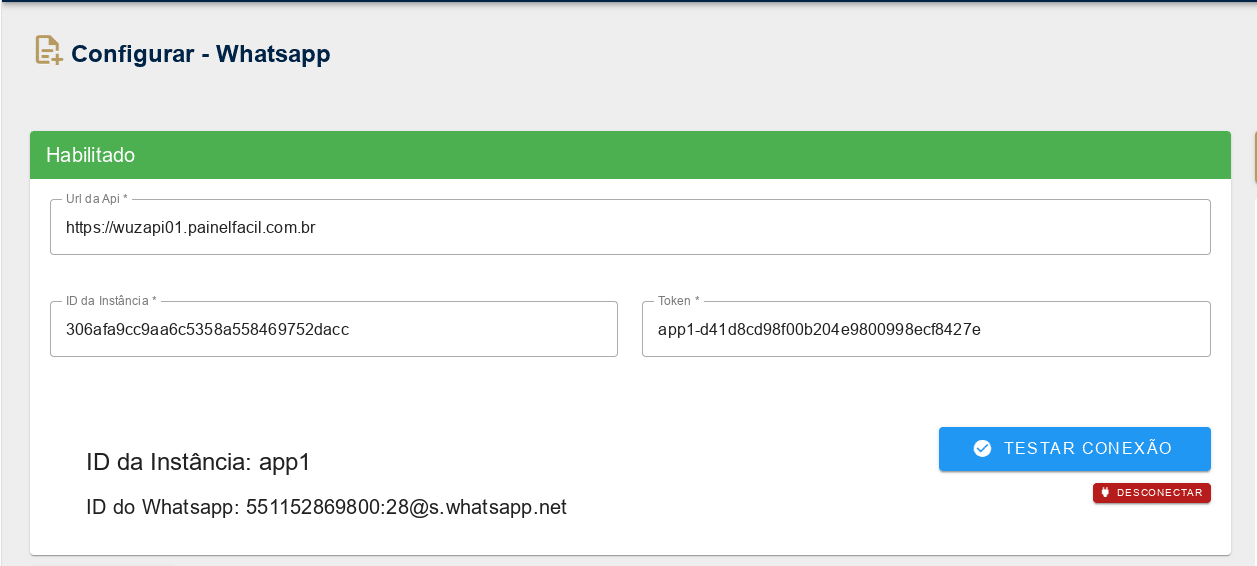The height and width of the screenshot is (566, 1257).
Task: Click the wuzapi01.painelfacil.com.br URL text
Action: pos(191,228)
